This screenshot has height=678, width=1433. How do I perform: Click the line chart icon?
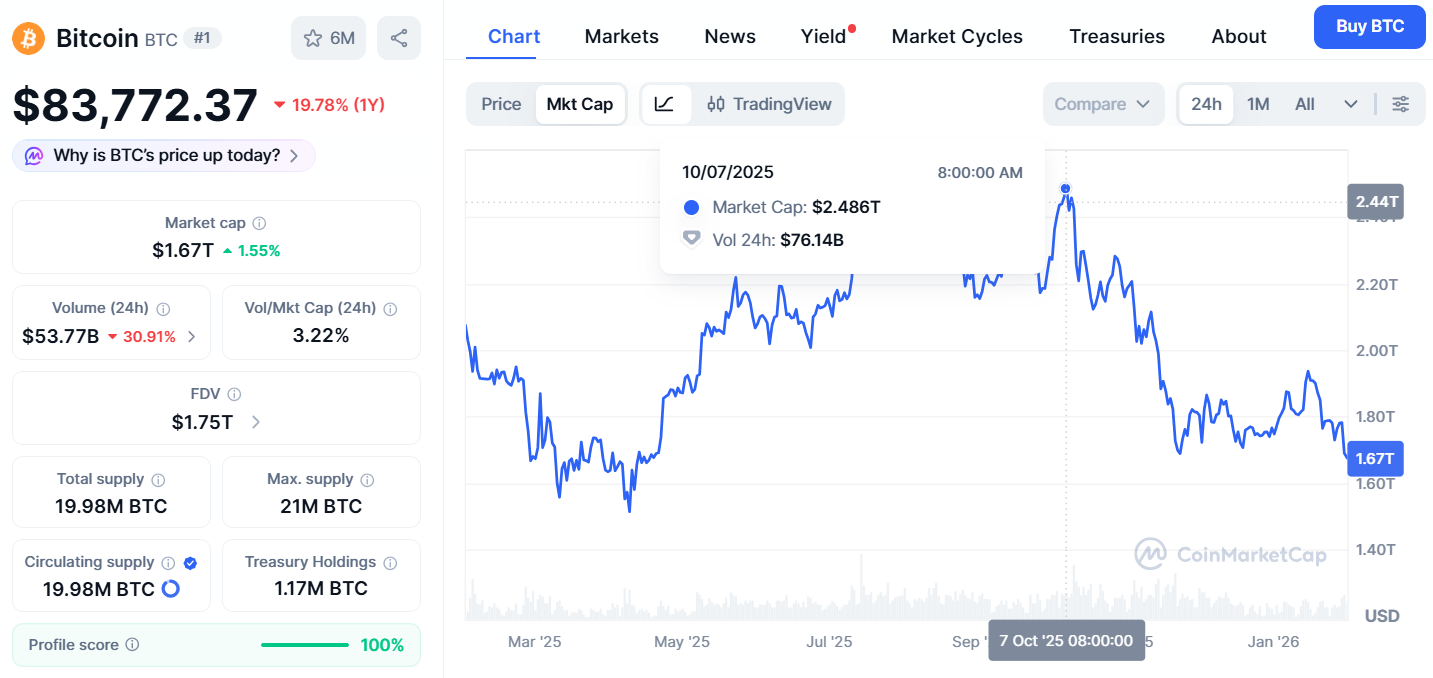pyautogui.click(x=665, y=104)
